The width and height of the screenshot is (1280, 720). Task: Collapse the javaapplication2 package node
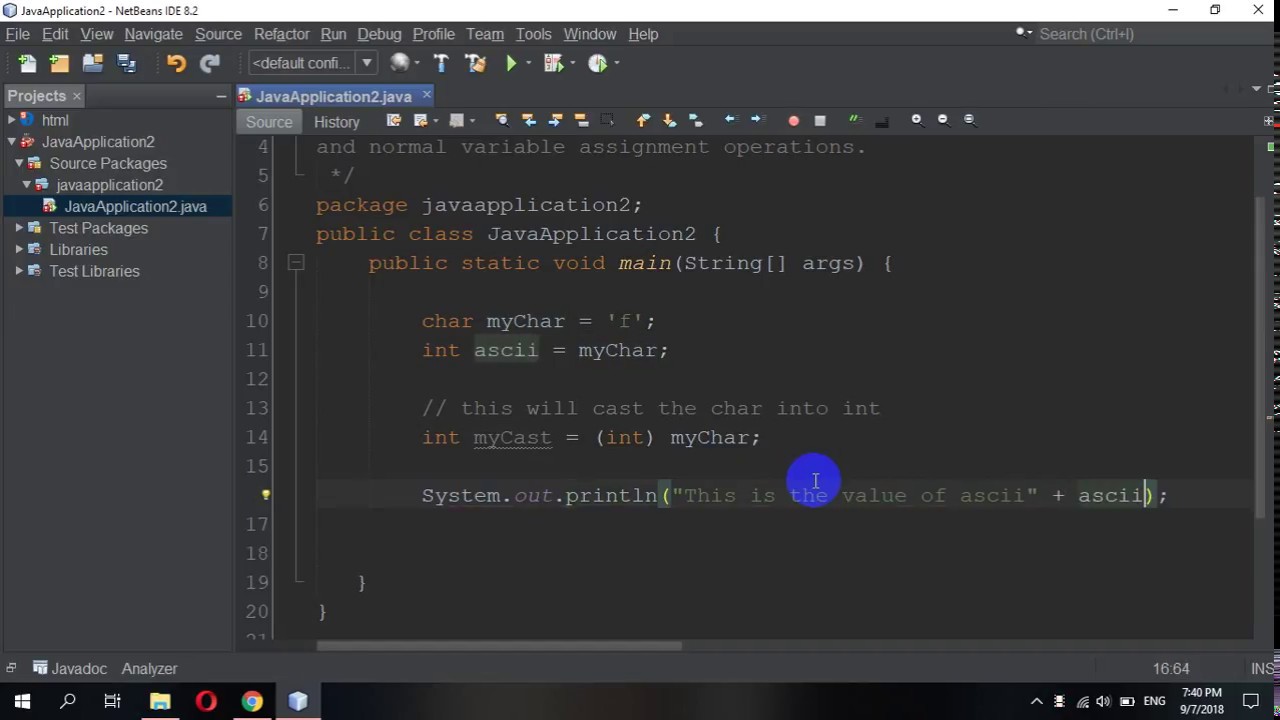[x=27, y=185]
